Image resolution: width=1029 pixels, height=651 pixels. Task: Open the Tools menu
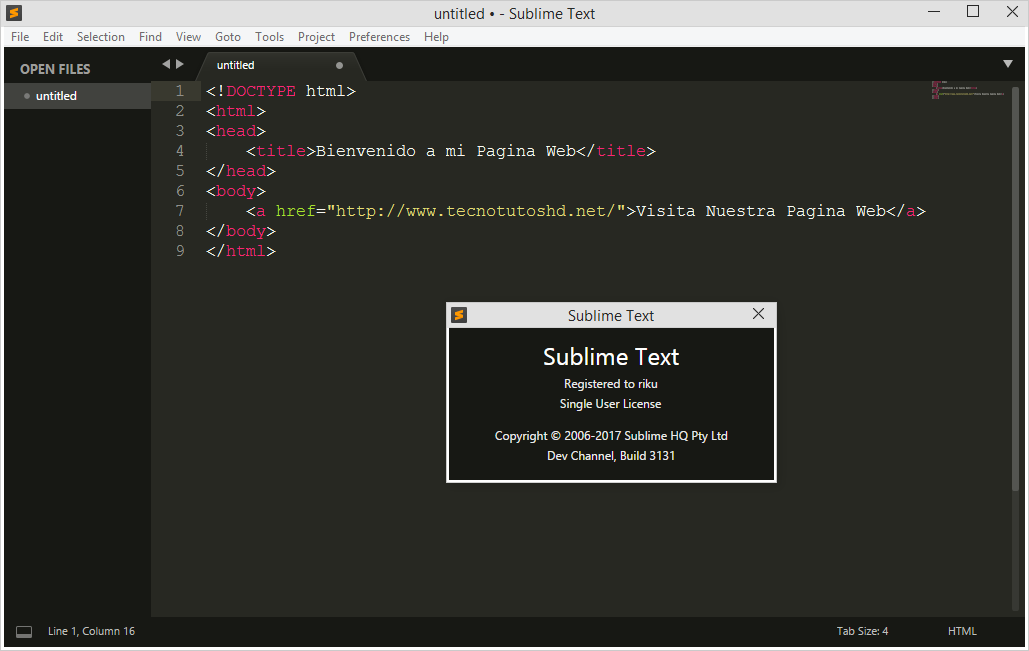point(269,37)
